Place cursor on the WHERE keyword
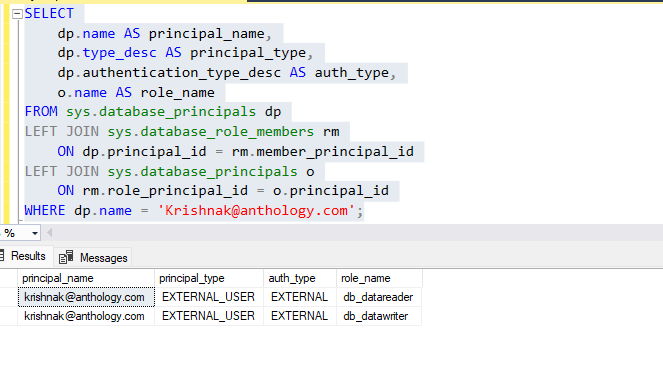Image resolution: width=663 pixels, height=367 pixels. click(45, 211)
